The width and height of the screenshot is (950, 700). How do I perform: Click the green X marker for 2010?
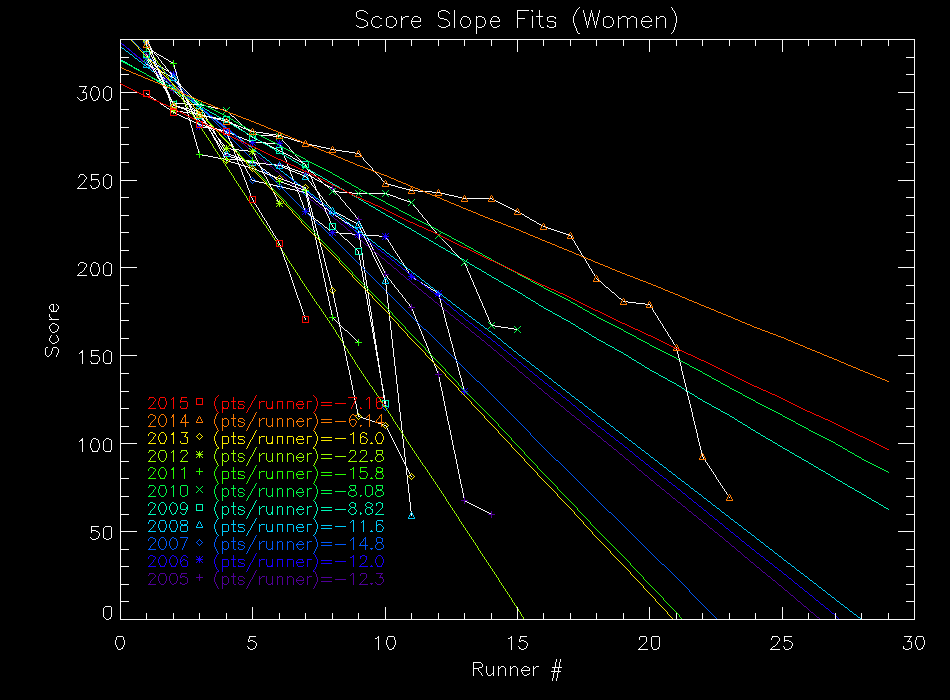[x=199, y=490]
